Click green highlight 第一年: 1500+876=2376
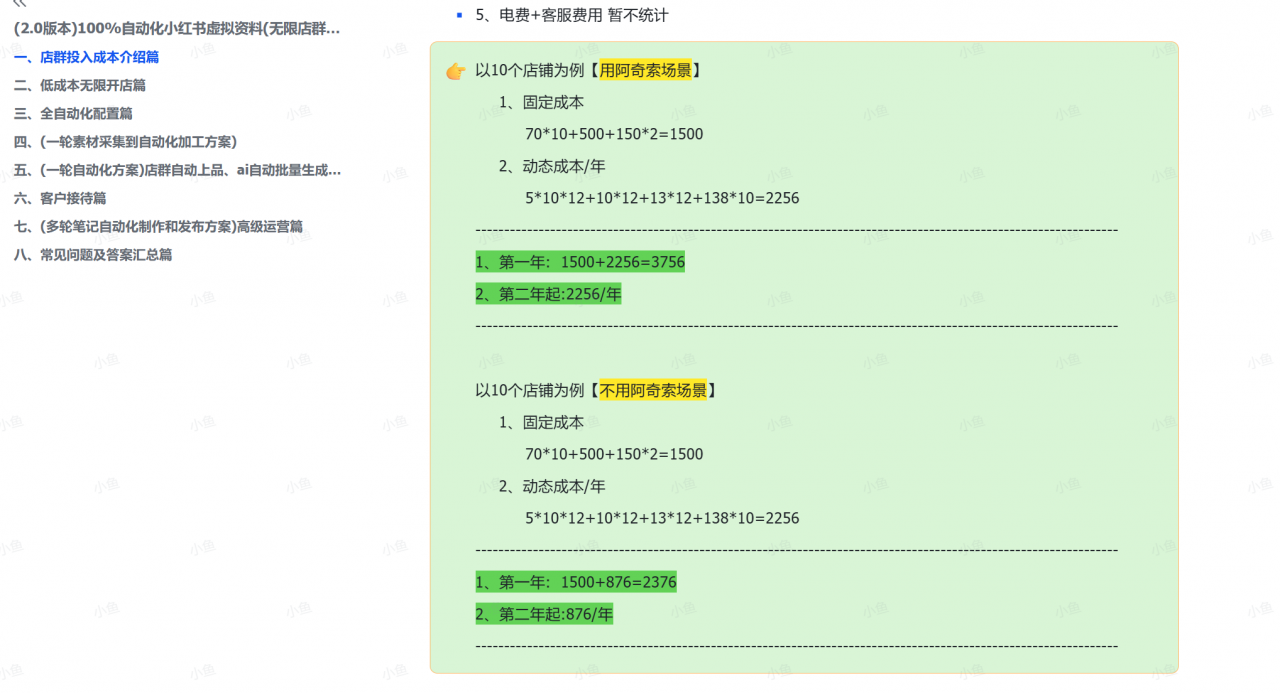This screenshot has width=1280, height=693. click(575, 581)
